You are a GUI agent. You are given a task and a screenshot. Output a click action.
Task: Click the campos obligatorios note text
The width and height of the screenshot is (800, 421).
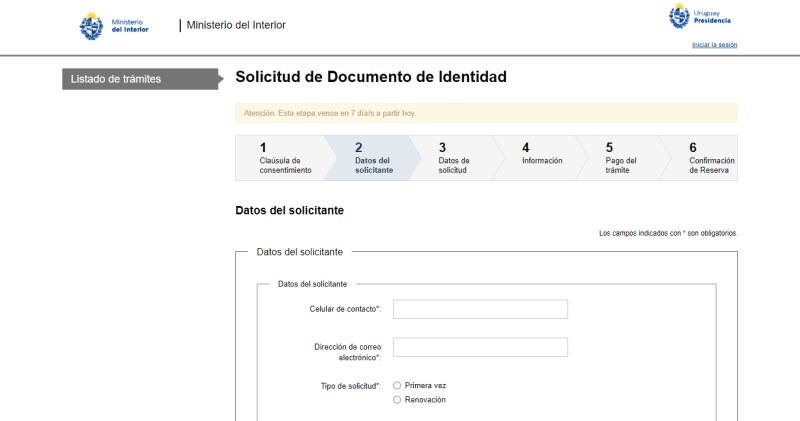[x=668, y=233]
